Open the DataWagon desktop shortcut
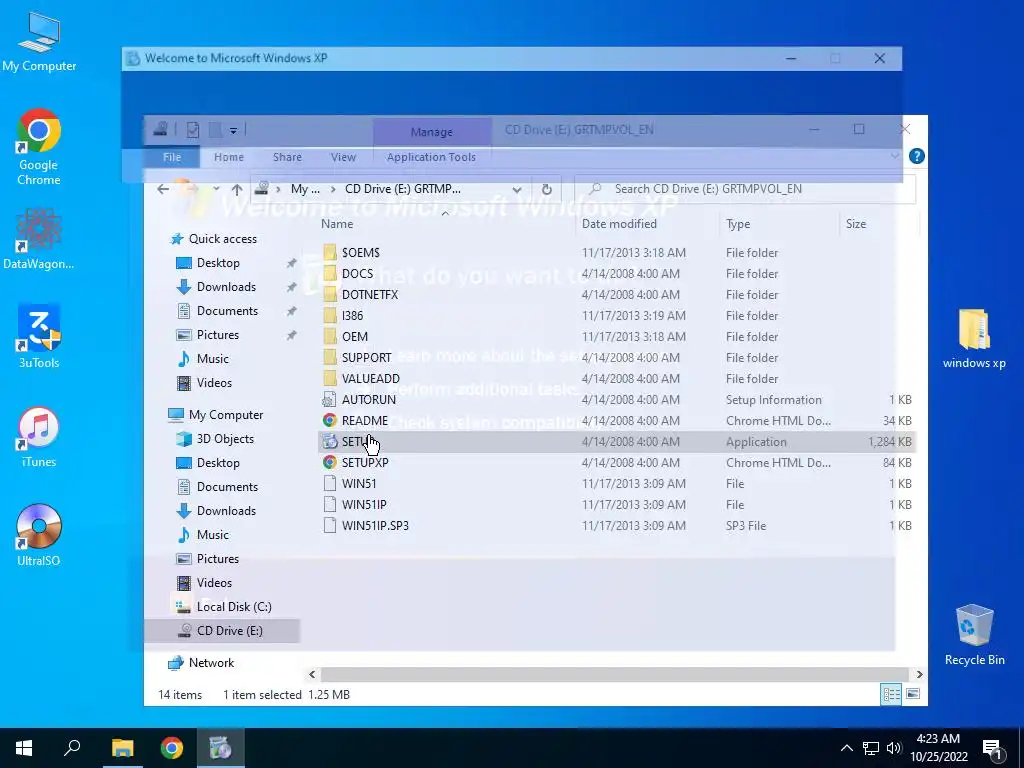Viewport: 1024px width, 768px height. tap(39, 238)
